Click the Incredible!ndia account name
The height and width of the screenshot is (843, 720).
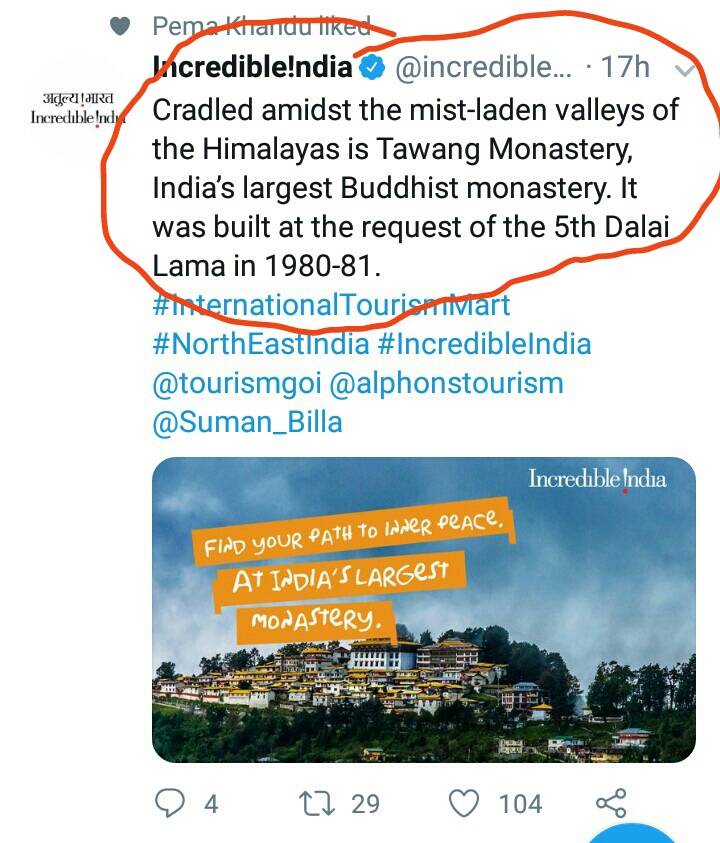point(252,67)
